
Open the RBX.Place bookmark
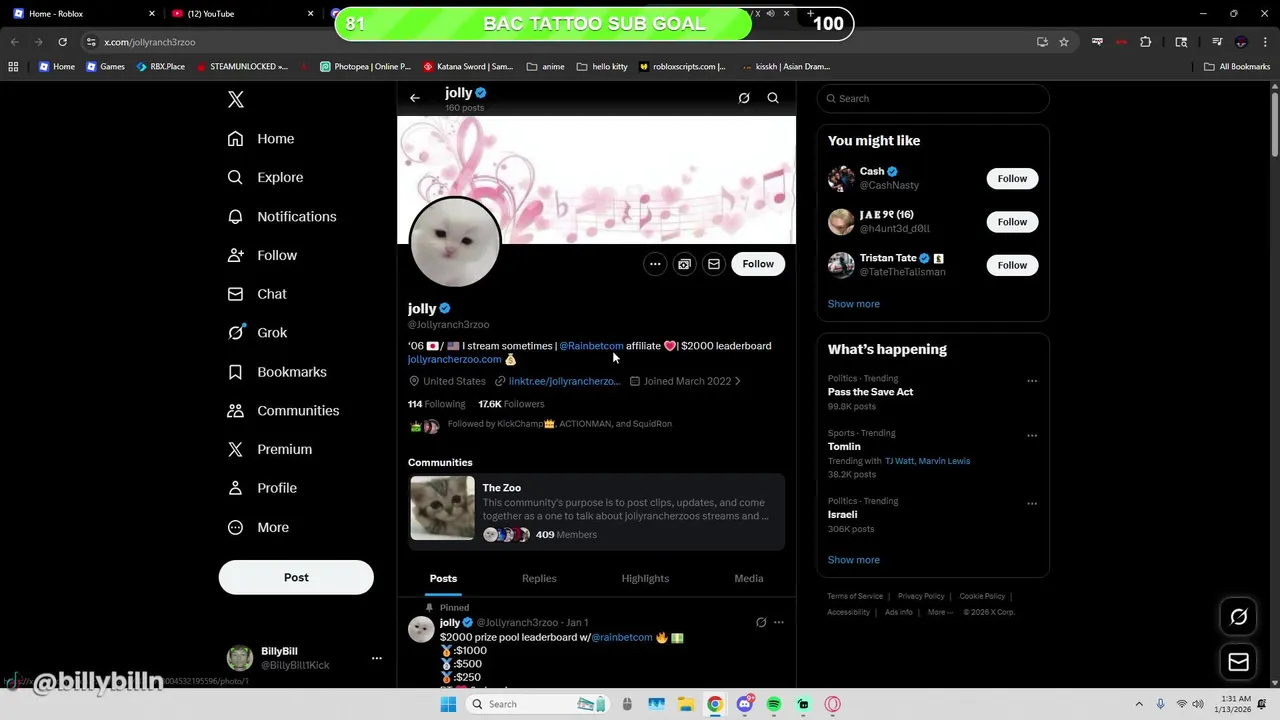pos(160,67)
